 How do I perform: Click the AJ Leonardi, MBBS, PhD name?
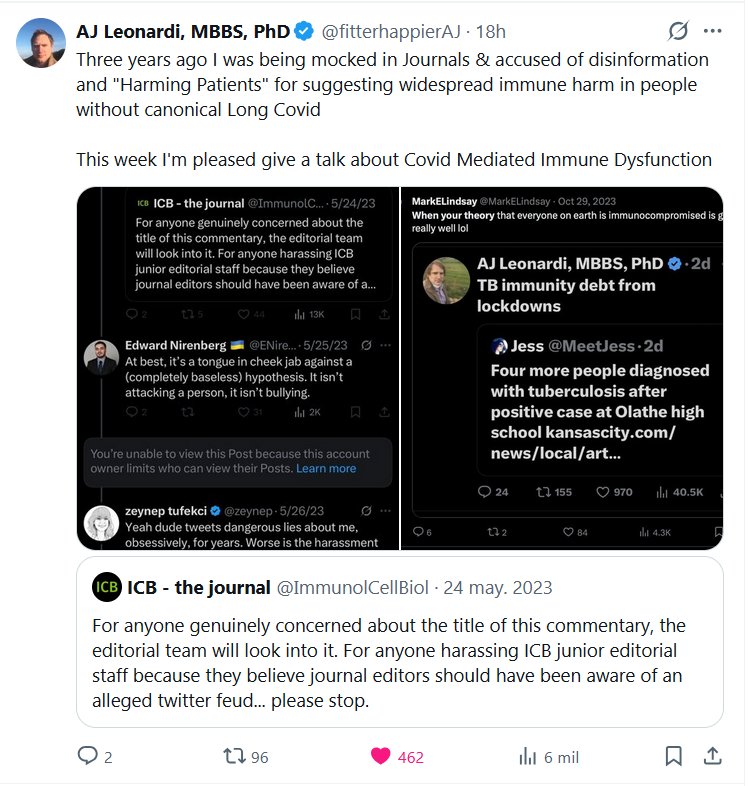coord(182,32)
